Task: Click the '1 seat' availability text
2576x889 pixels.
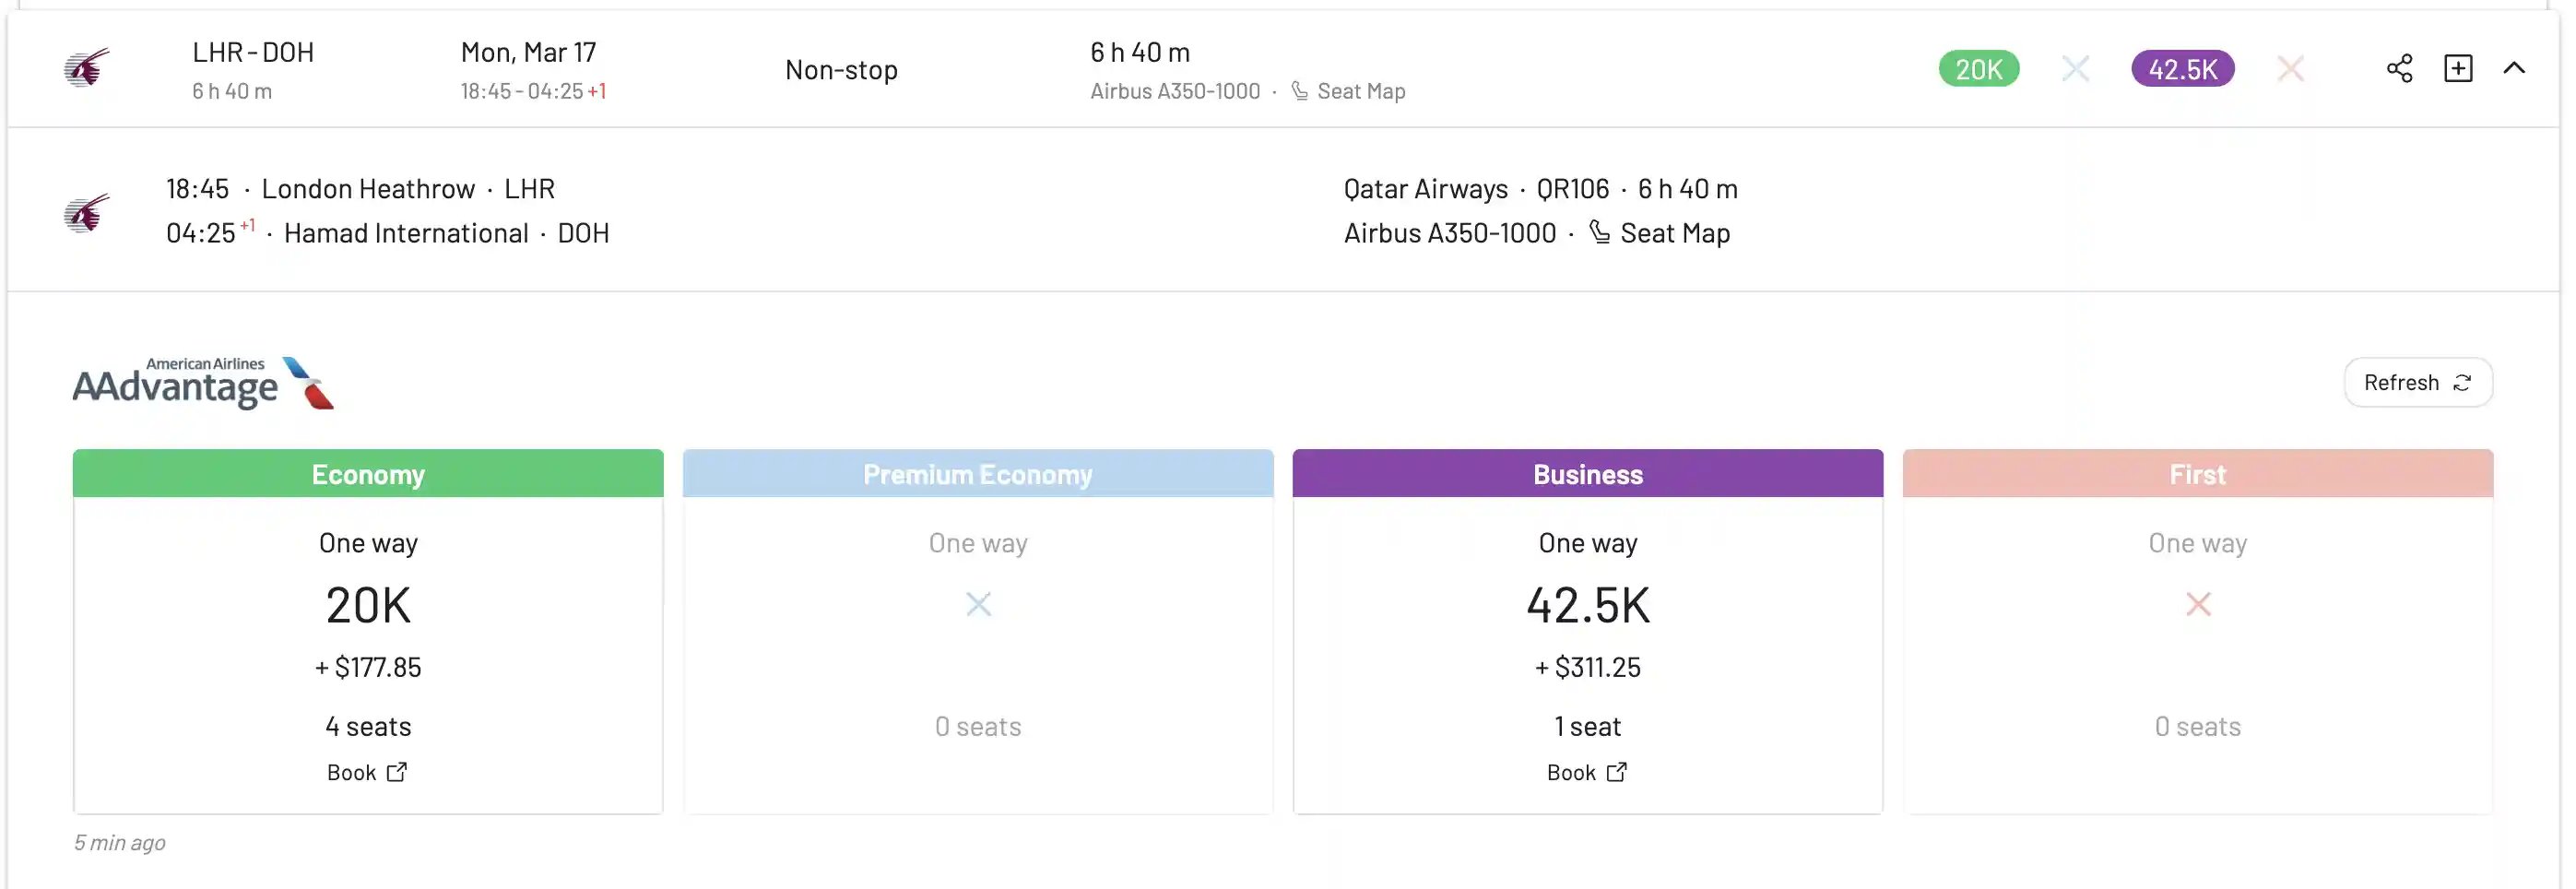Action: pos(1588,726)
